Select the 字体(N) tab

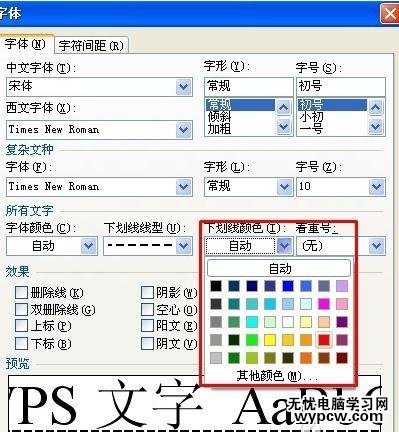coord(26,44)
